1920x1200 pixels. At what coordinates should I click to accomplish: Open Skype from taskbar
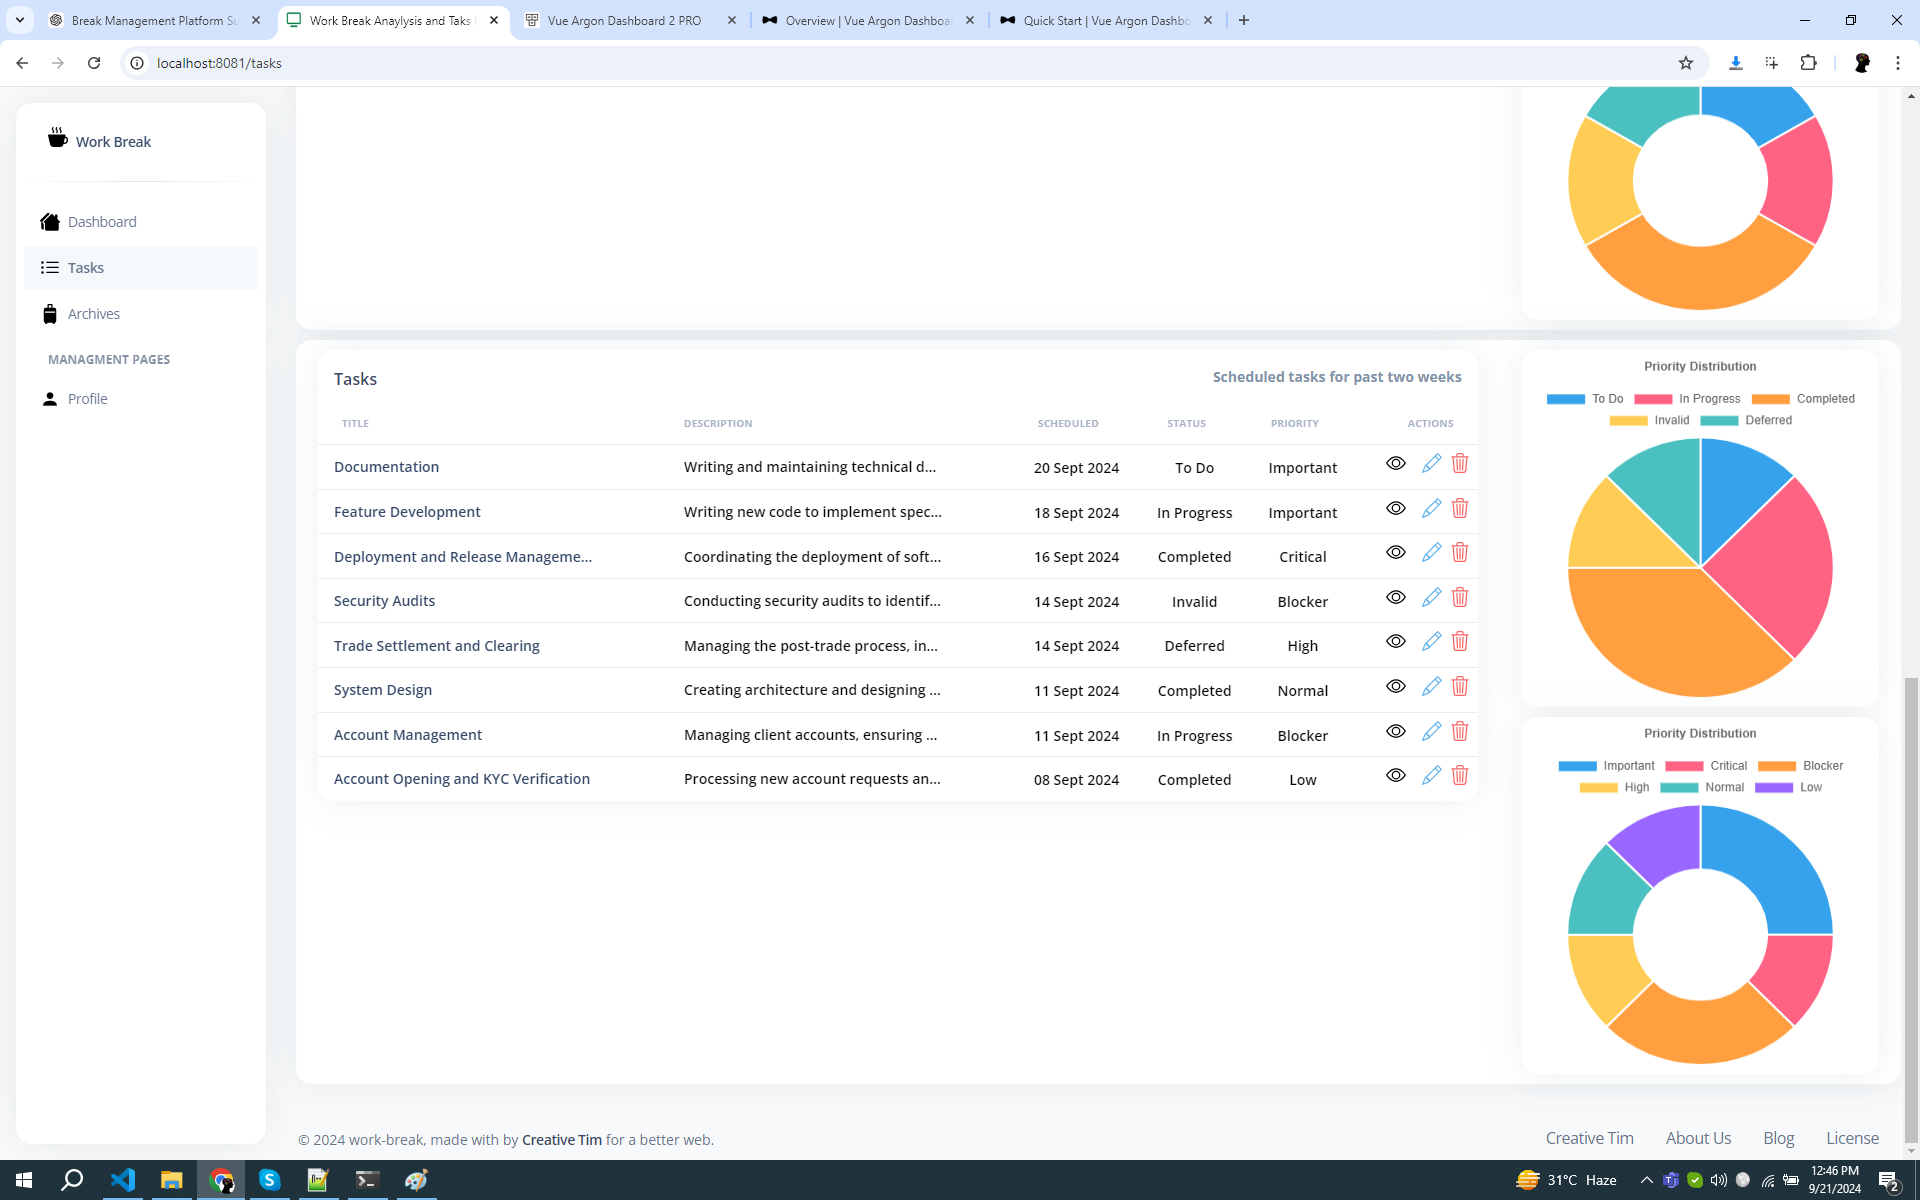pyautogui.click(x=269, y=1180)
